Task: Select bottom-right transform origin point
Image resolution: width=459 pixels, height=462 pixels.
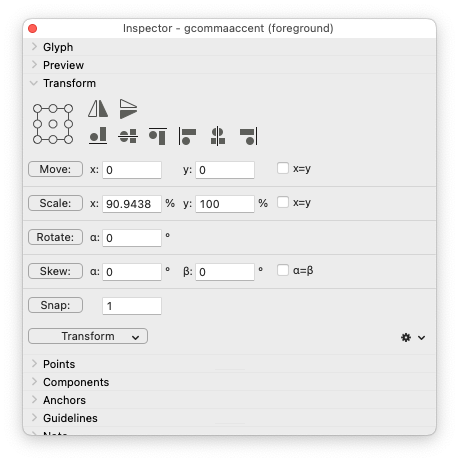Action: click(x=68, y=139)
